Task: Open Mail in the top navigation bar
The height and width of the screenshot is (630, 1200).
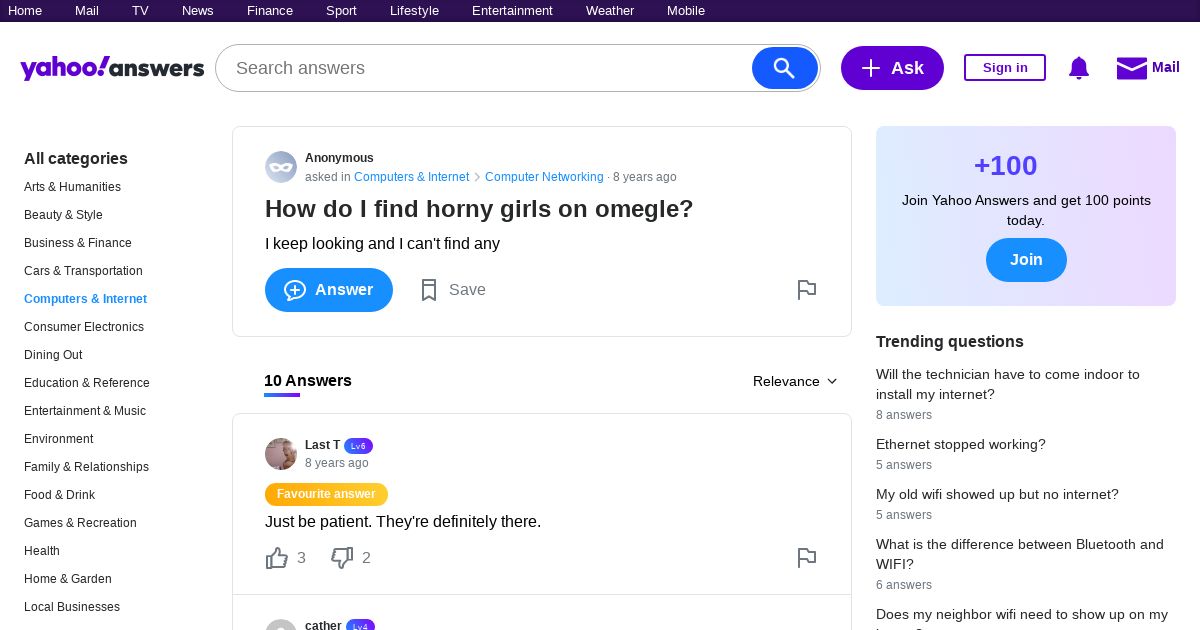Action: click(87, 11)
